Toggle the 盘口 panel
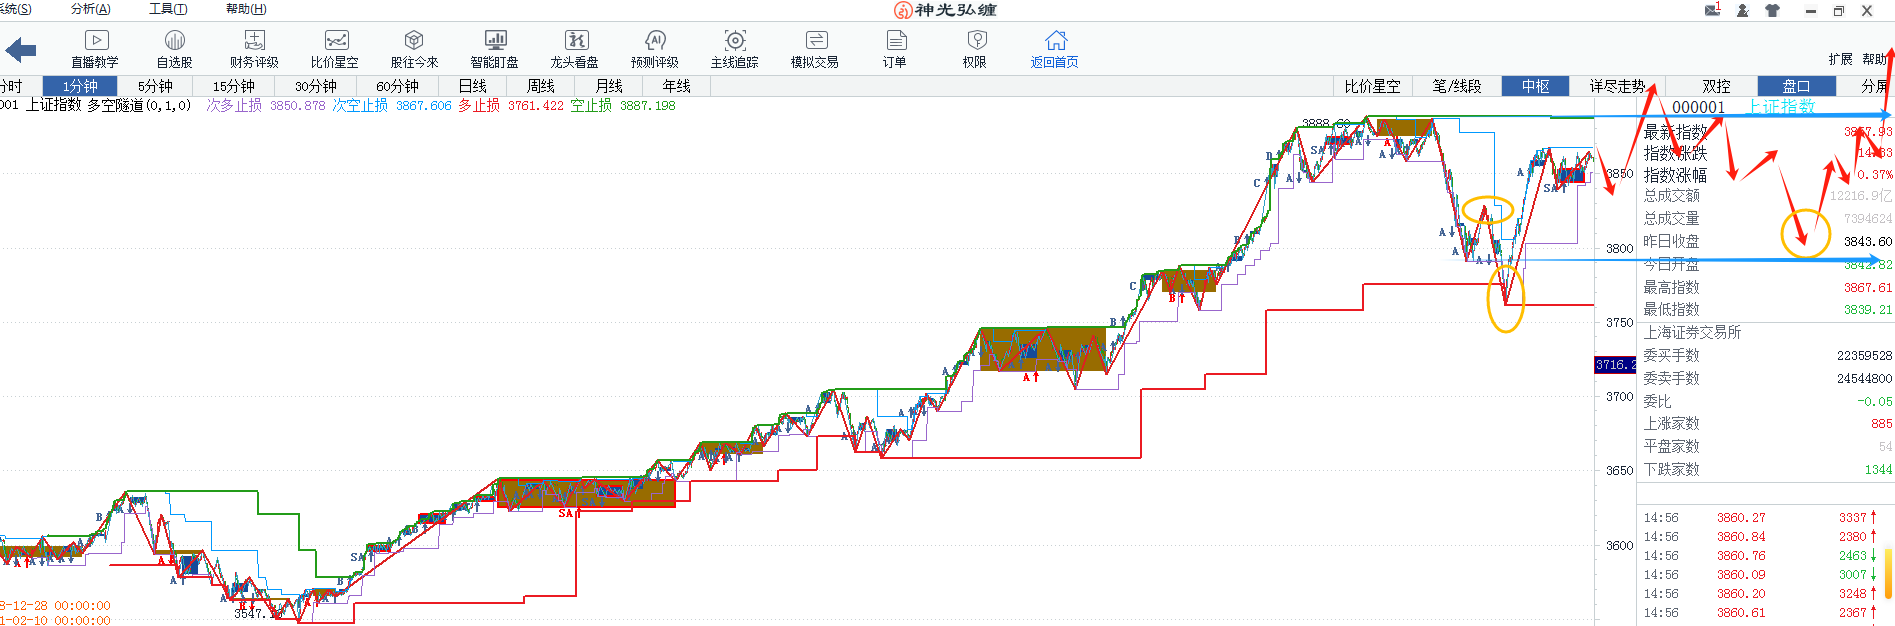The width and height of the screenshot is (1895, 626). coord(1796,86)
